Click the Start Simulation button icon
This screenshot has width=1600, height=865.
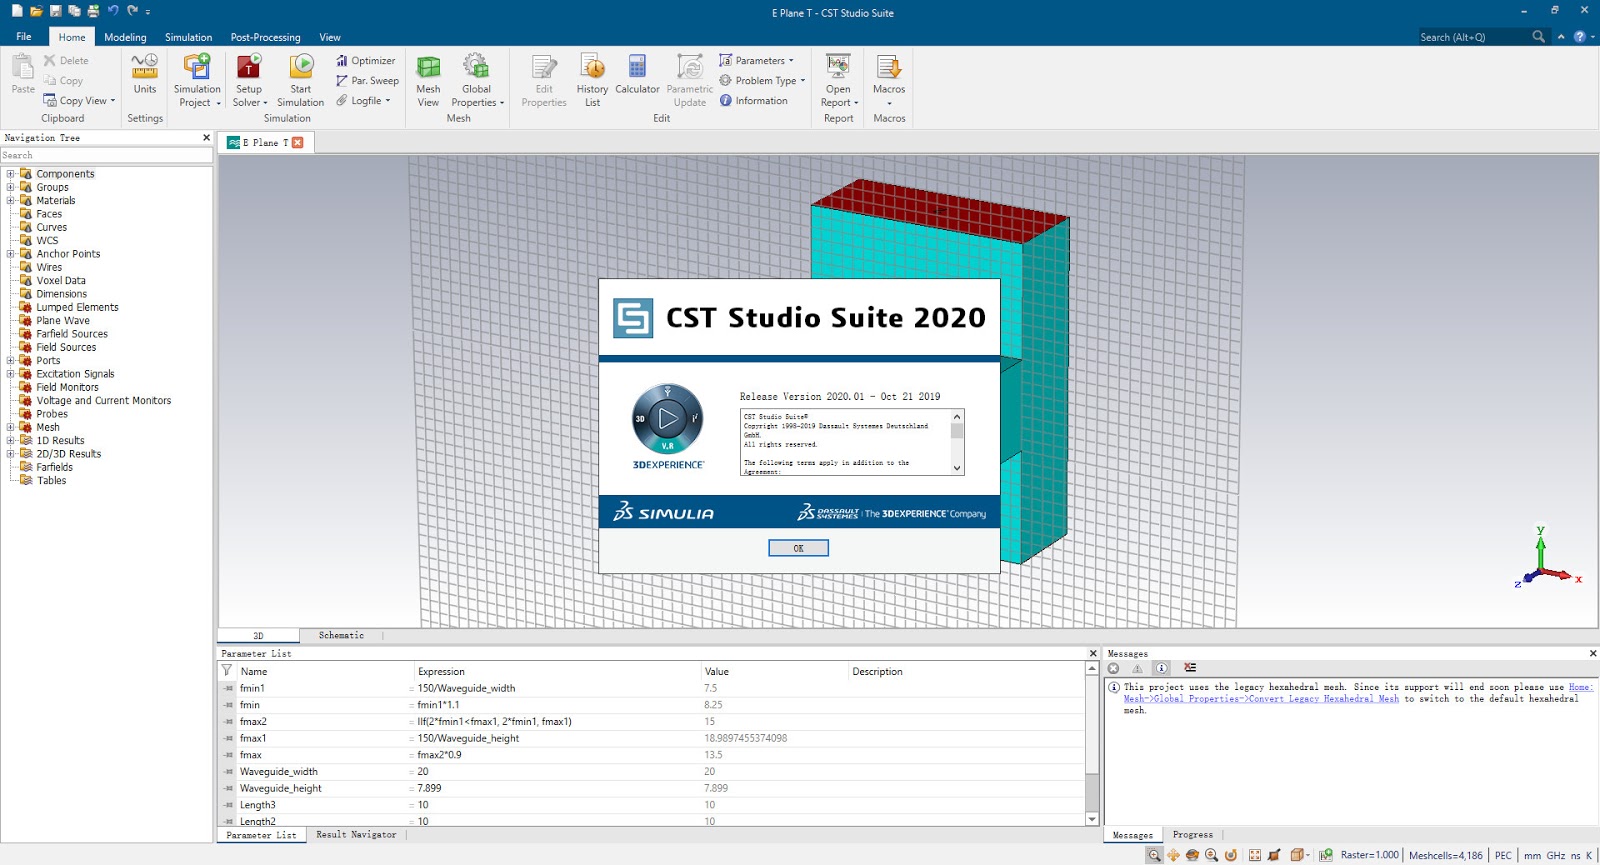coord(301,67)
